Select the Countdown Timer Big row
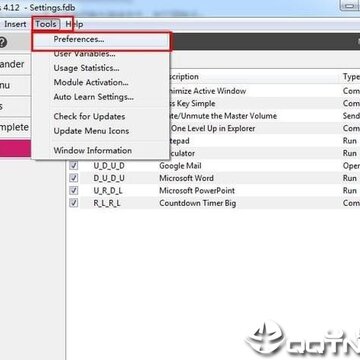360x360 pixels. point(213,203)
